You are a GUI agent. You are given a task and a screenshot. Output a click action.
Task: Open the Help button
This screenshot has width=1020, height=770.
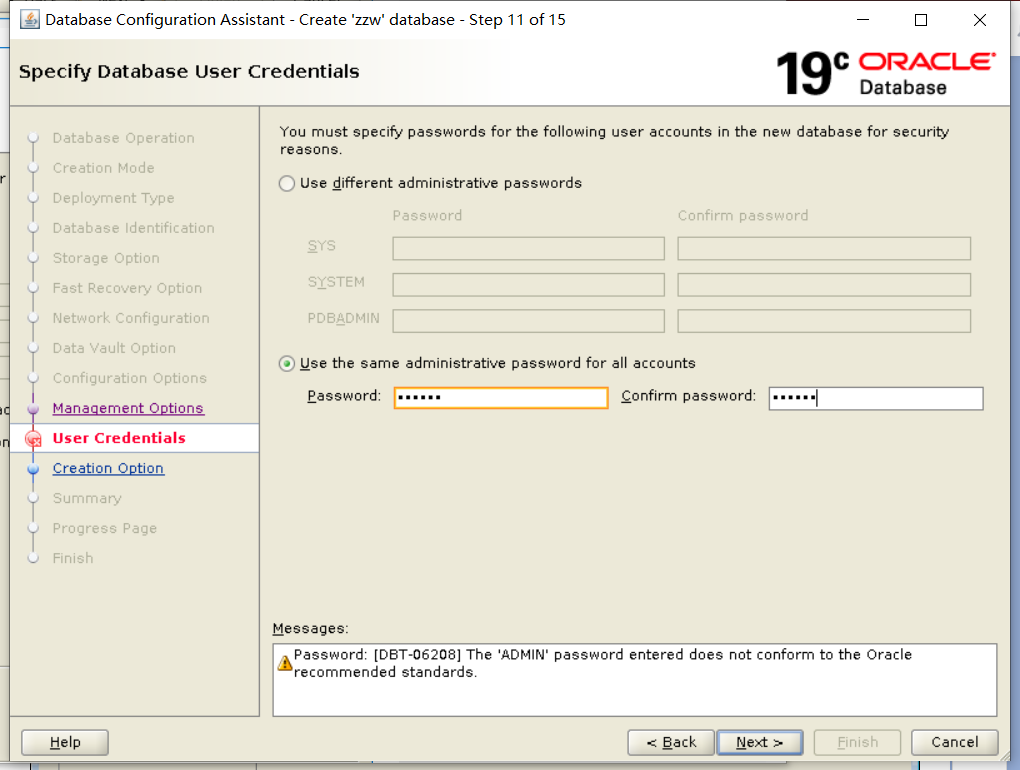tap(65, 742)
